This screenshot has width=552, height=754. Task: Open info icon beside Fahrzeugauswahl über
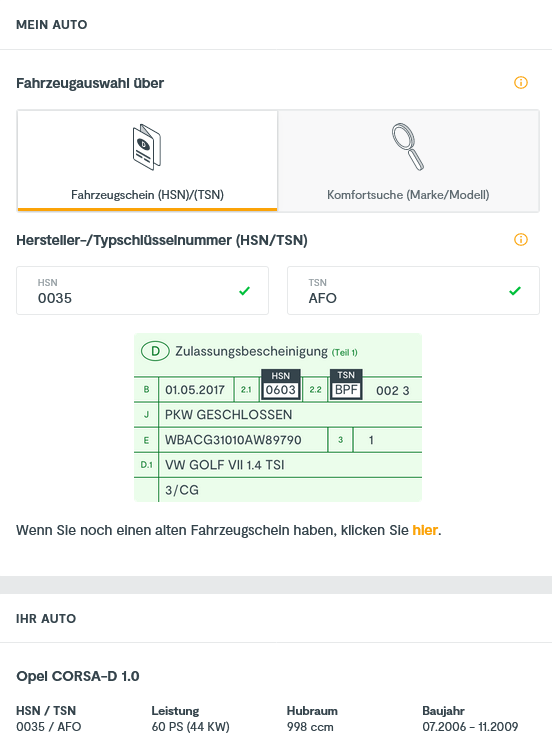coord(521,83)
